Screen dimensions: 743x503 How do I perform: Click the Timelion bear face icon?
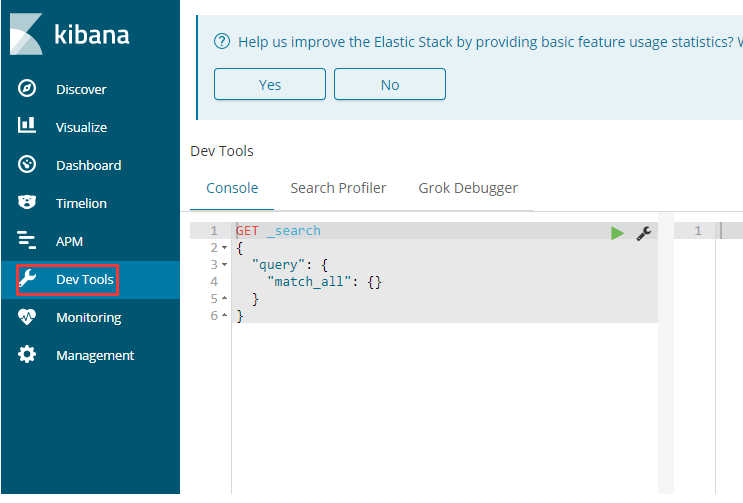(28, 203)
